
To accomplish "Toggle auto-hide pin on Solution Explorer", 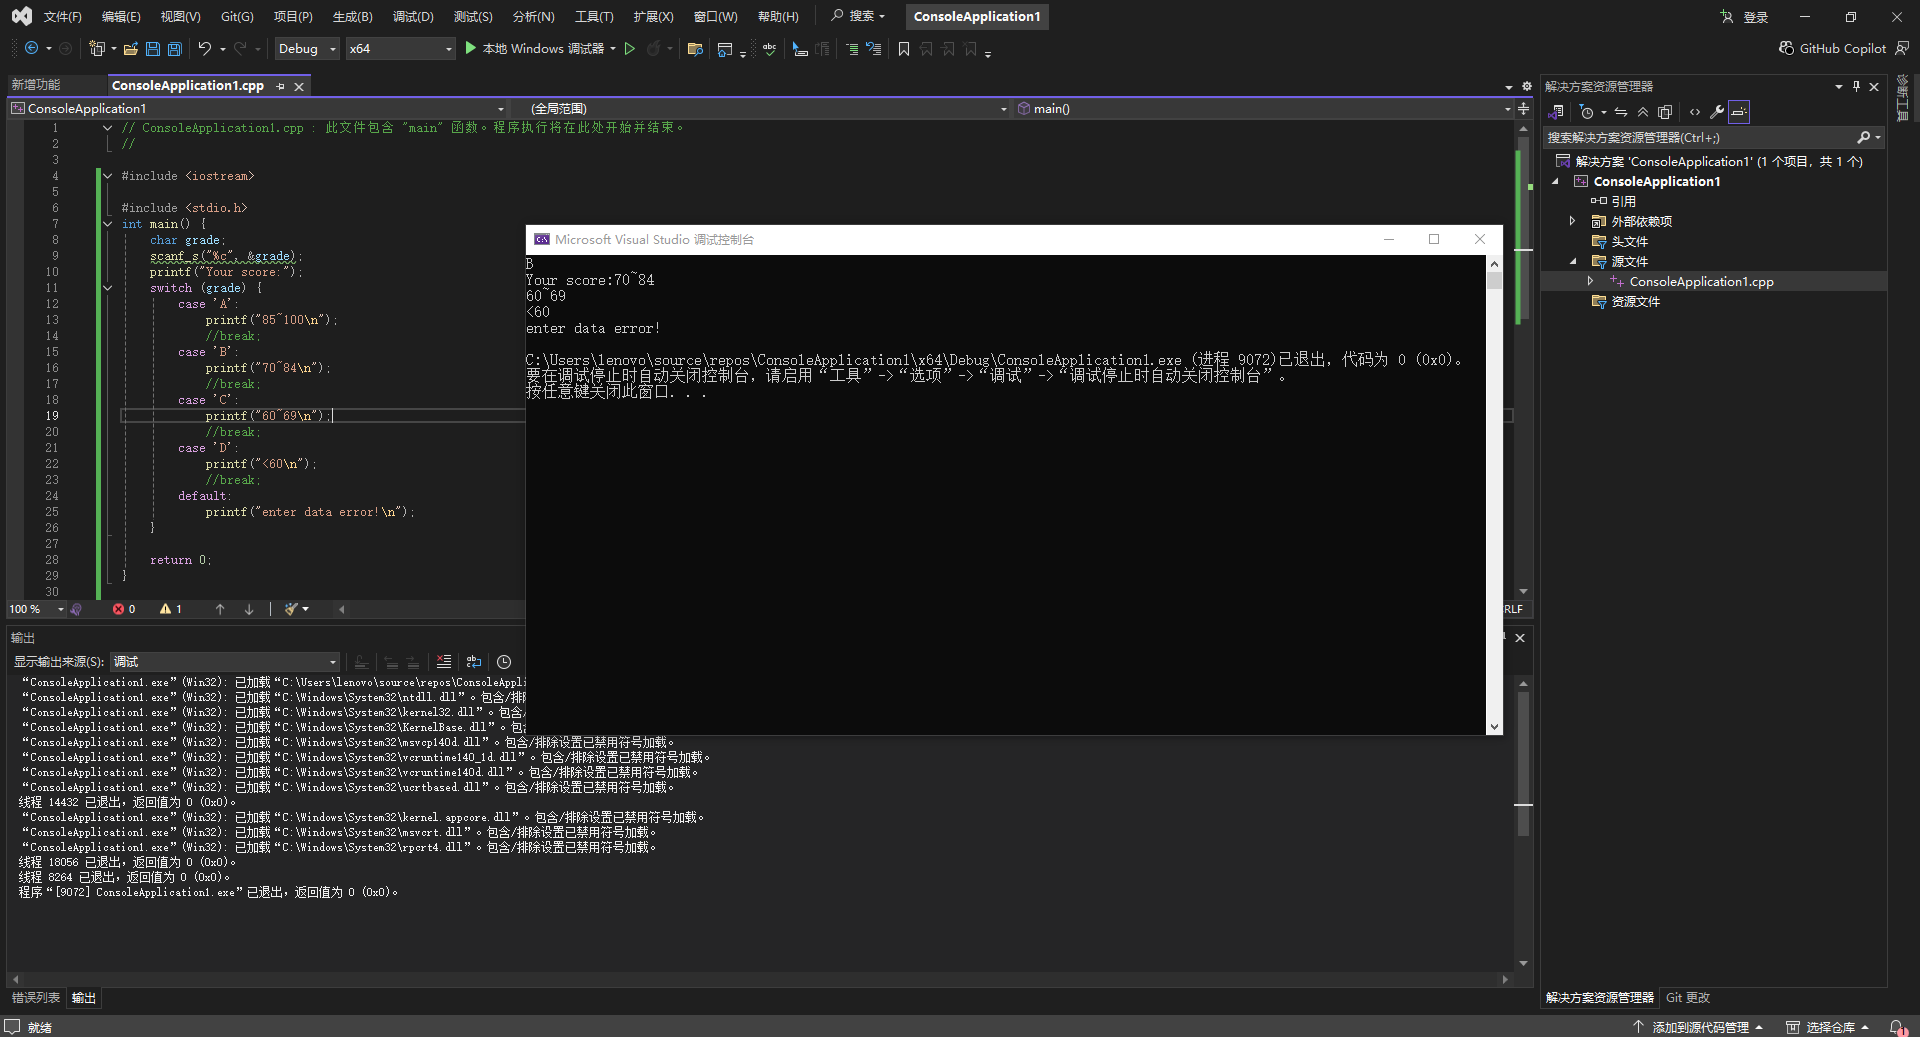I will [x=1856, y=87].
